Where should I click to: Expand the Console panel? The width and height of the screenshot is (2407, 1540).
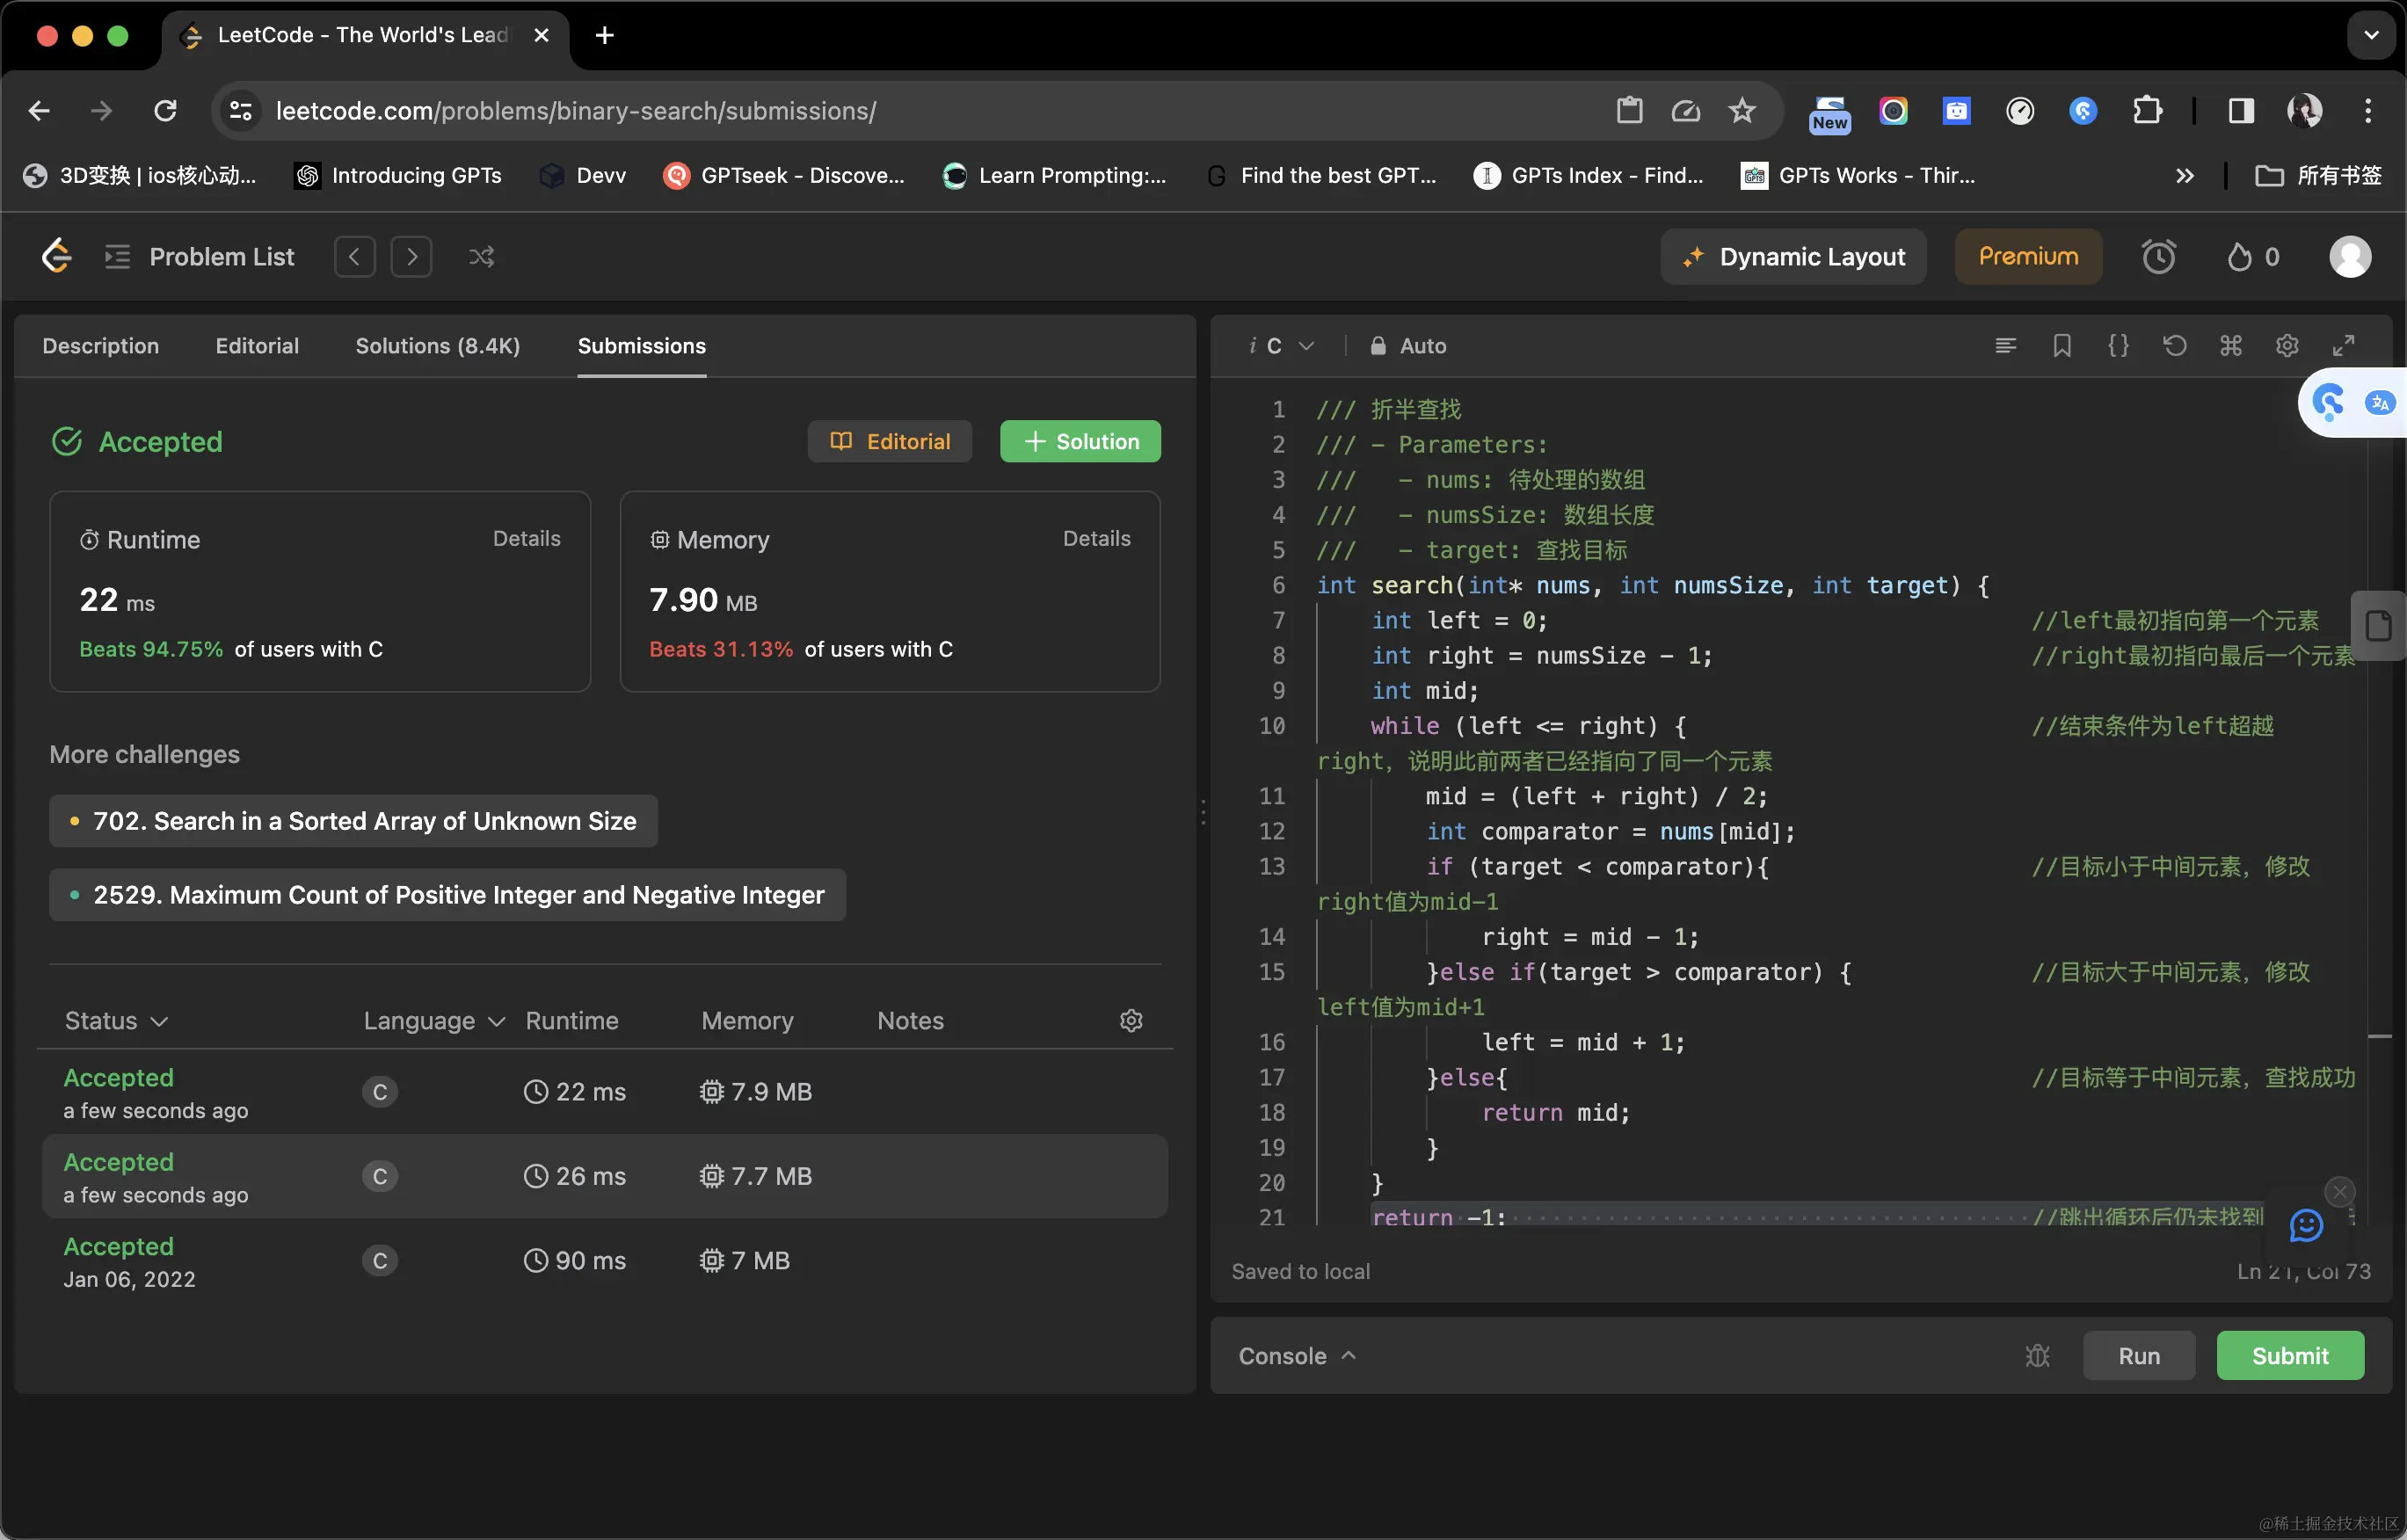tap(1296, 1356)
